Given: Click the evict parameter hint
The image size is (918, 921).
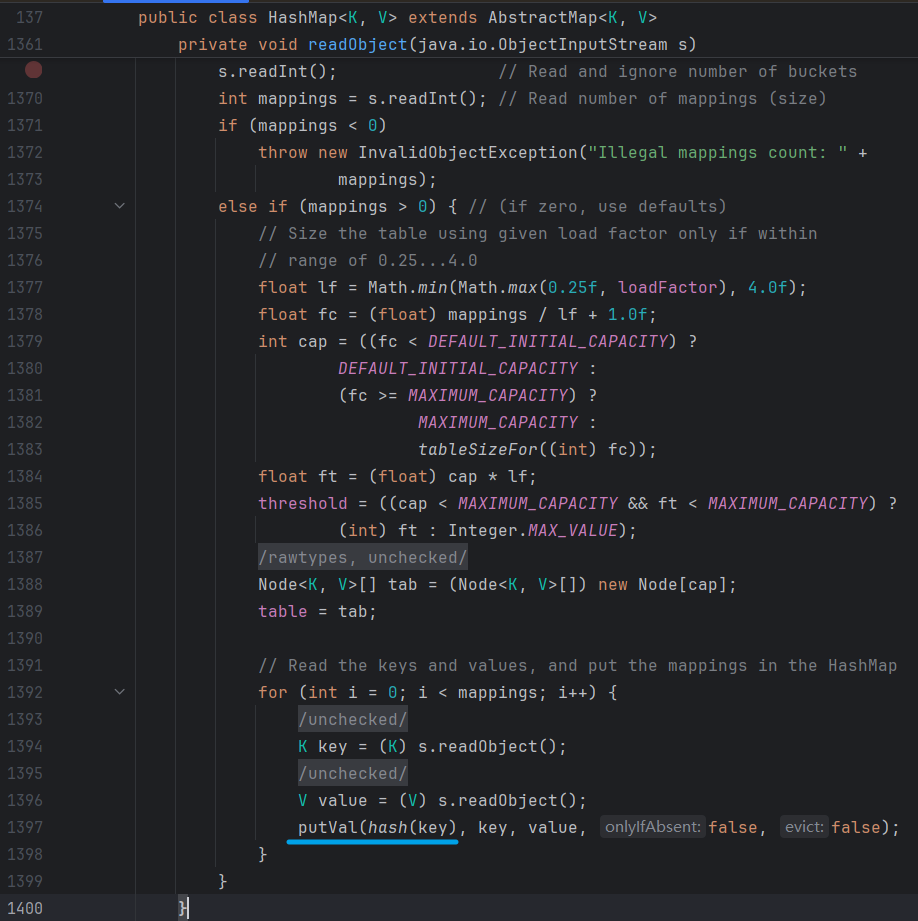Looking at the screenshot, I should (804, 827).
